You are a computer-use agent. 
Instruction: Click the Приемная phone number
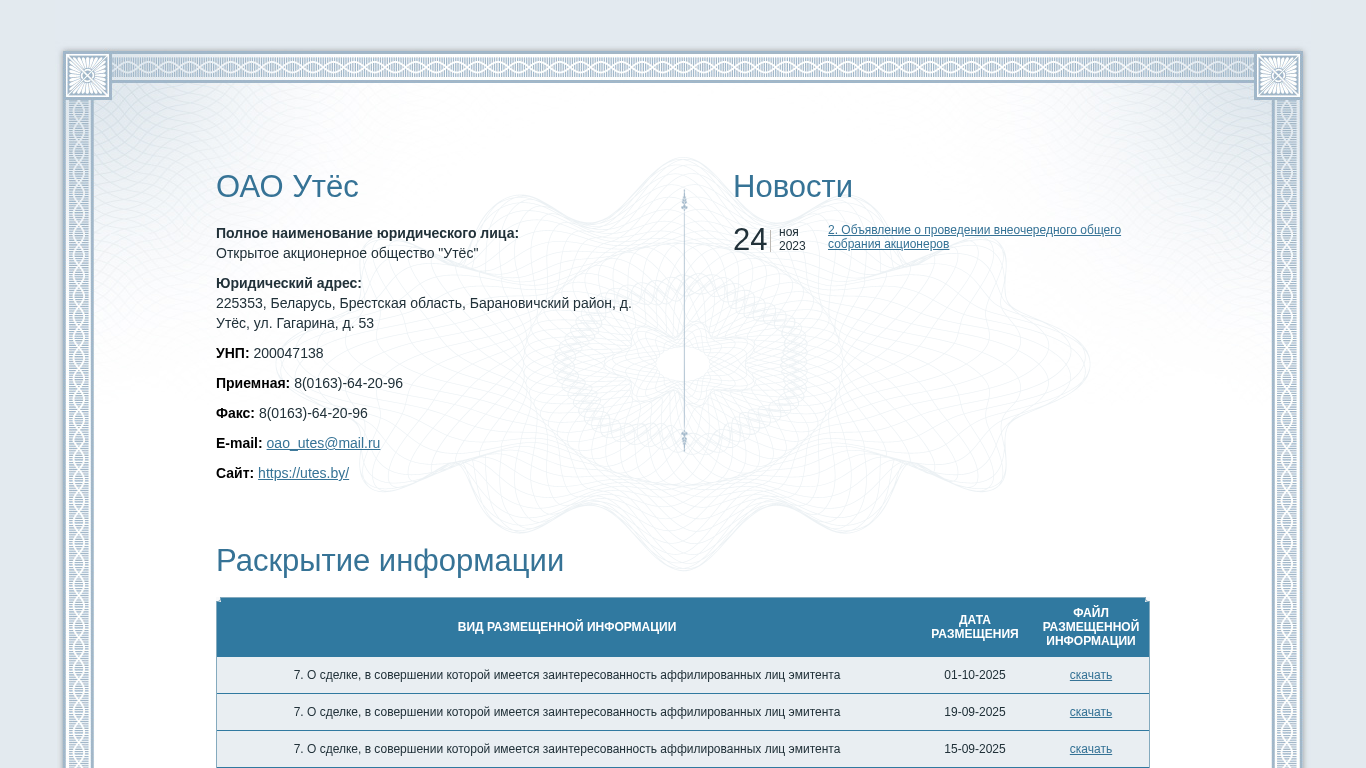click(348, 383)
